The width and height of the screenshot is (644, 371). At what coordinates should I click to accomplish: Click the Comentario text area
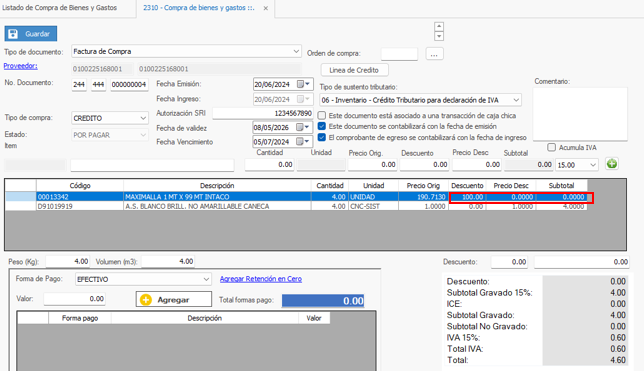[580, 114]
